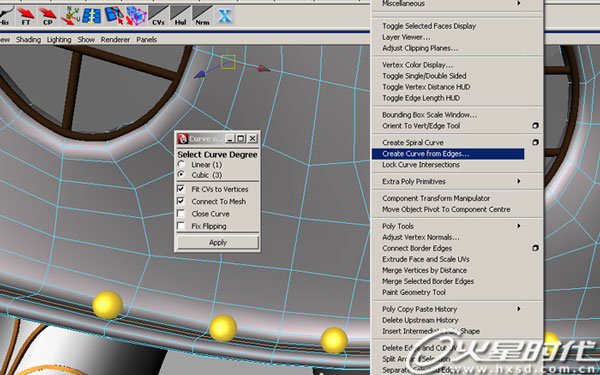Choose Adjust Vertex Normals entry
600x375 pixels.
point(421,237)
